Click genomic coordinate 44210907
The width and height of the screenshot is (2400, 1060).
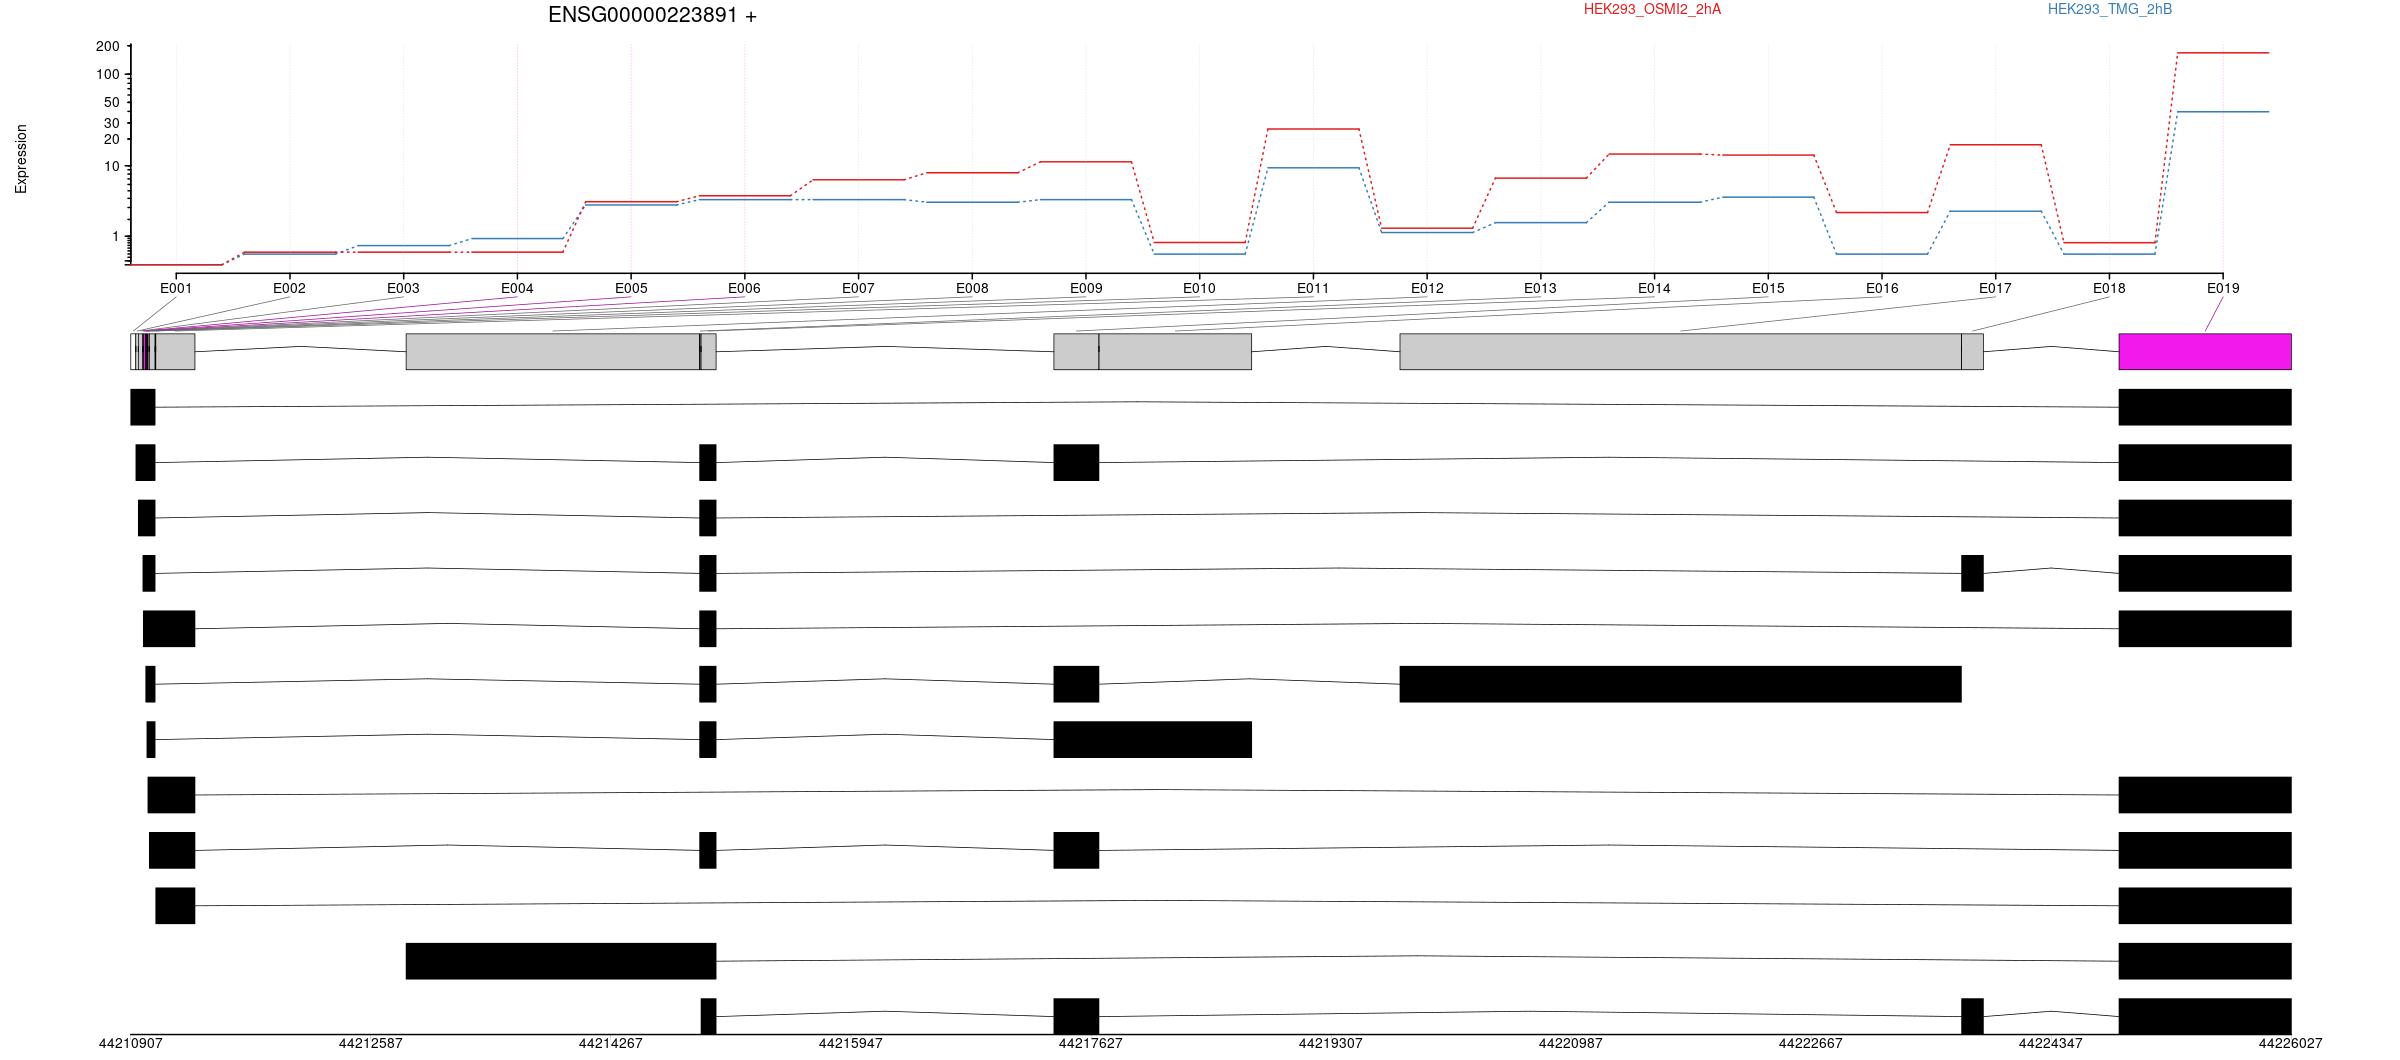(130, 1044)
